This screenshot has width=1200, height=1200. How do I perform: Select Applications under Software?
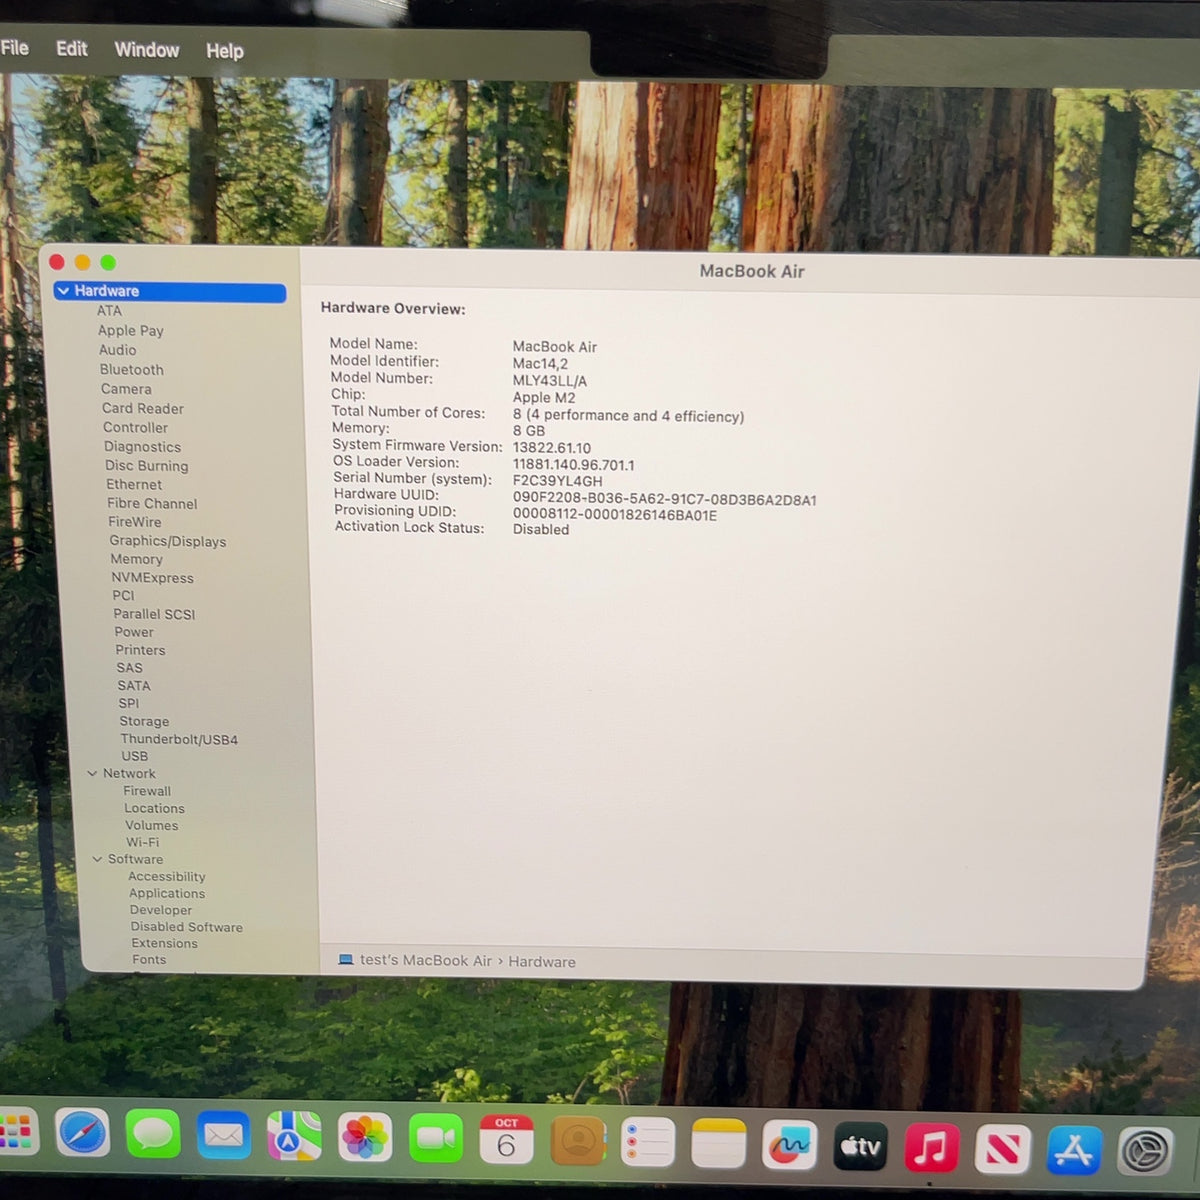tap(167, 893)
